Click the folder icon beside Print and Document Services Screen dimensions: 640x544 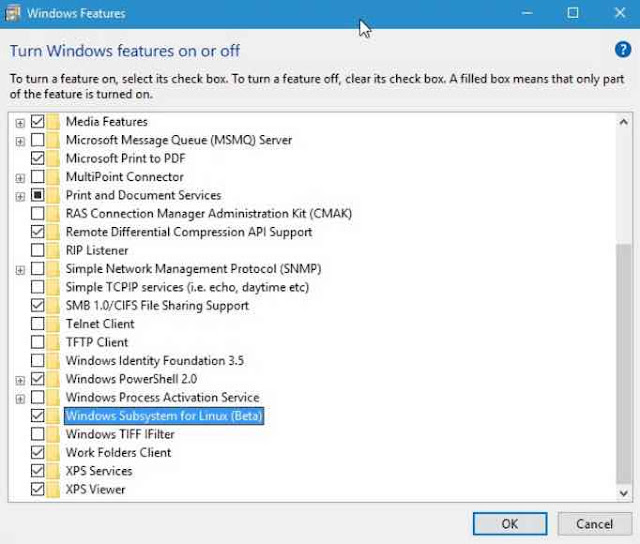click(53, 195)
